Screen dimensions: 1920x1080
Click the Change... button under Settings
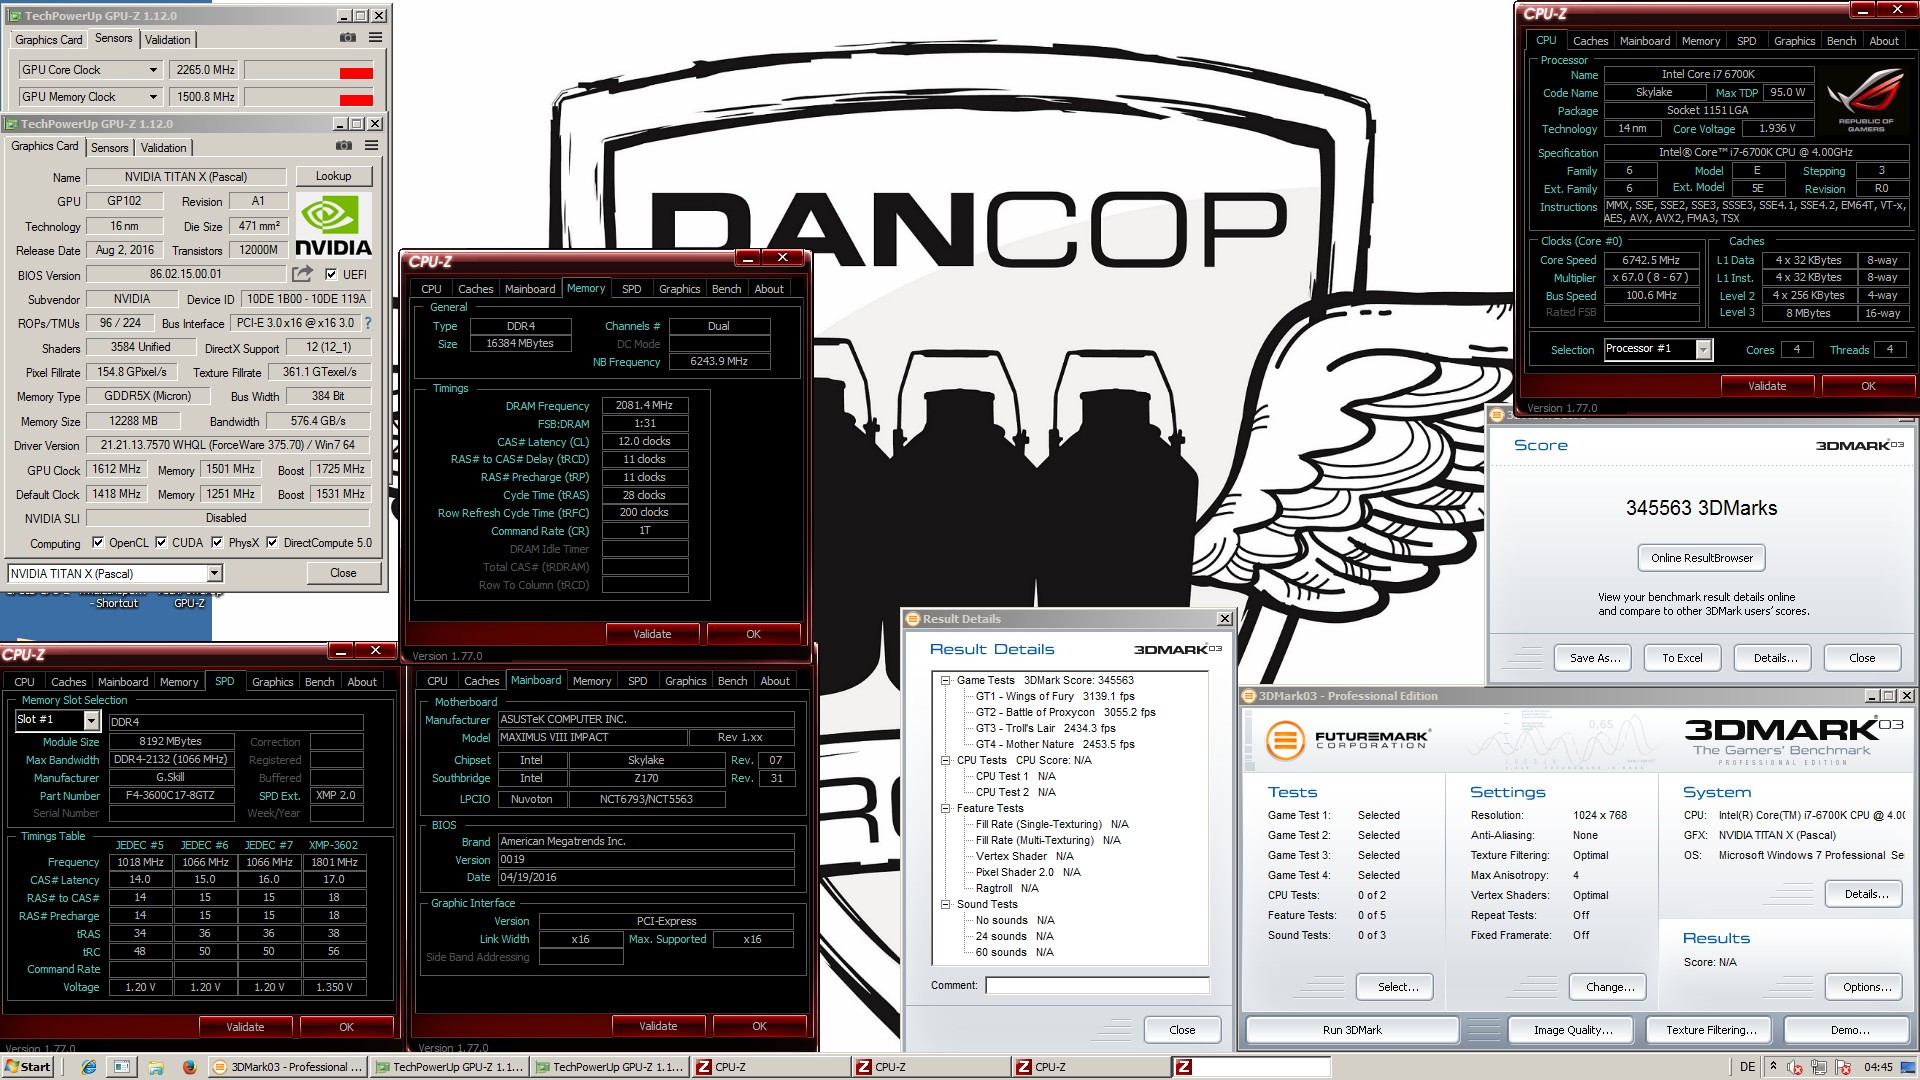click(x=1610, y=987)
